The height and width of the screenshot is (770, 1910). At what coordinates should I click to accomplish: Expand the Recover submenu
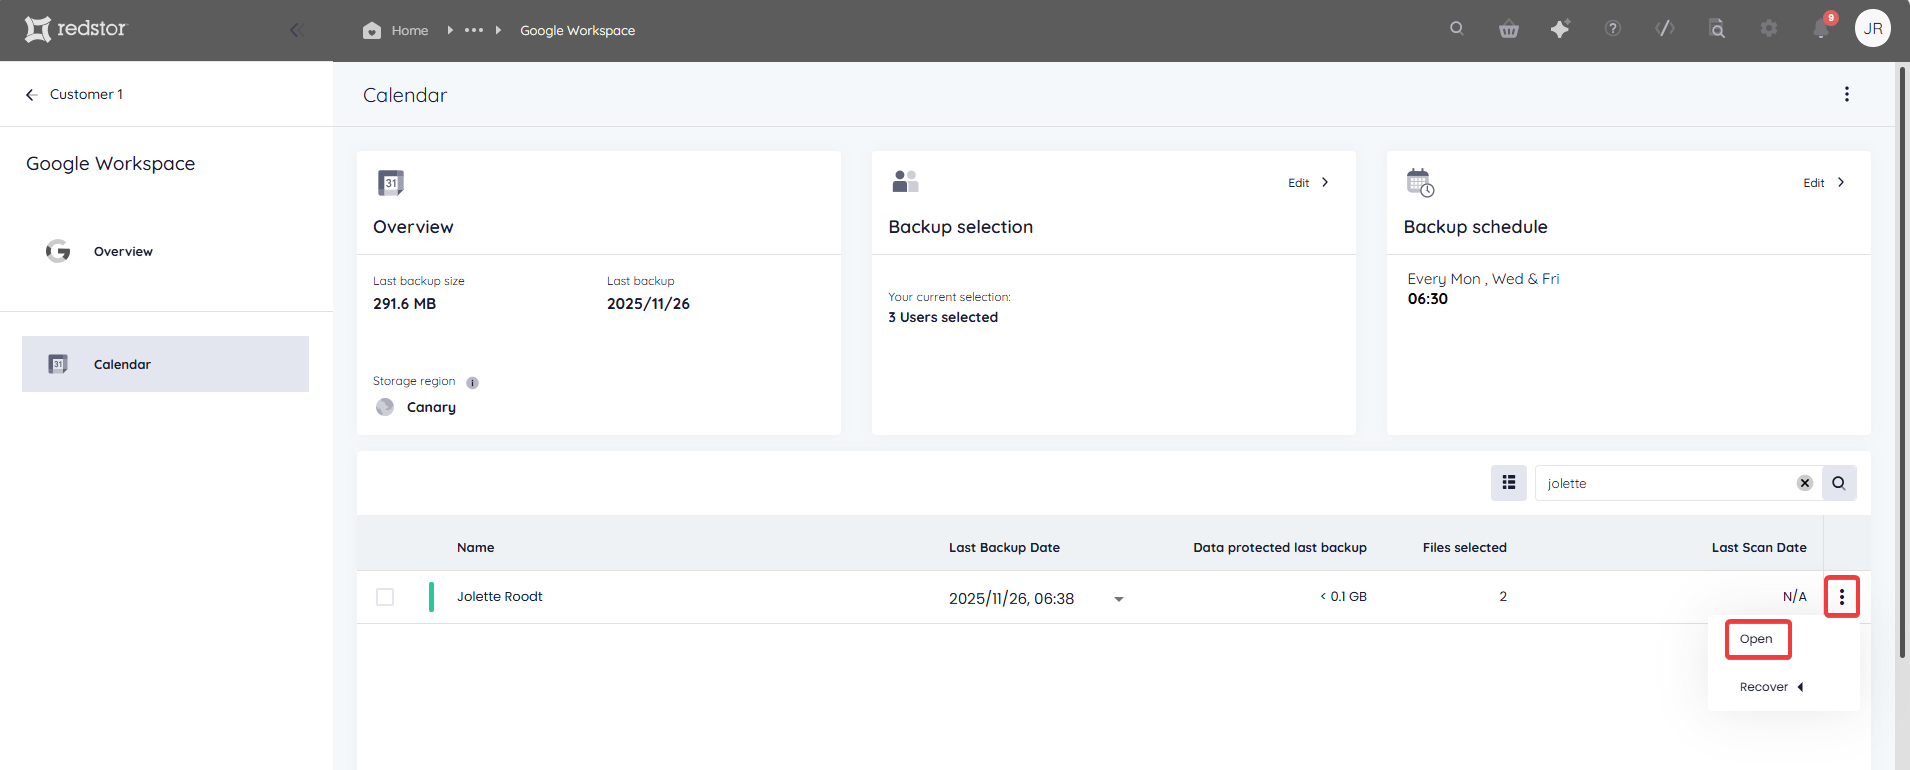click(x=1772, y=687)
